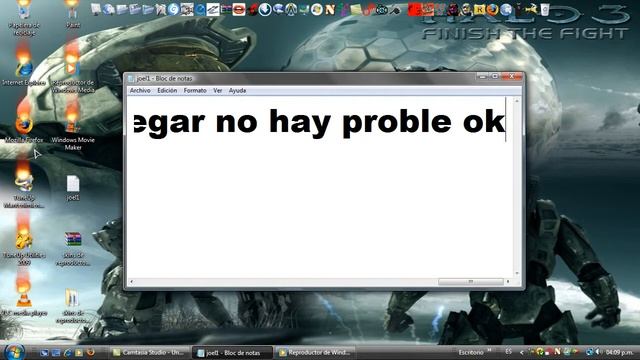The image size is (640, 360).
Task: Click the Internet Explorer quick launch icon
Action: point(68,352)
